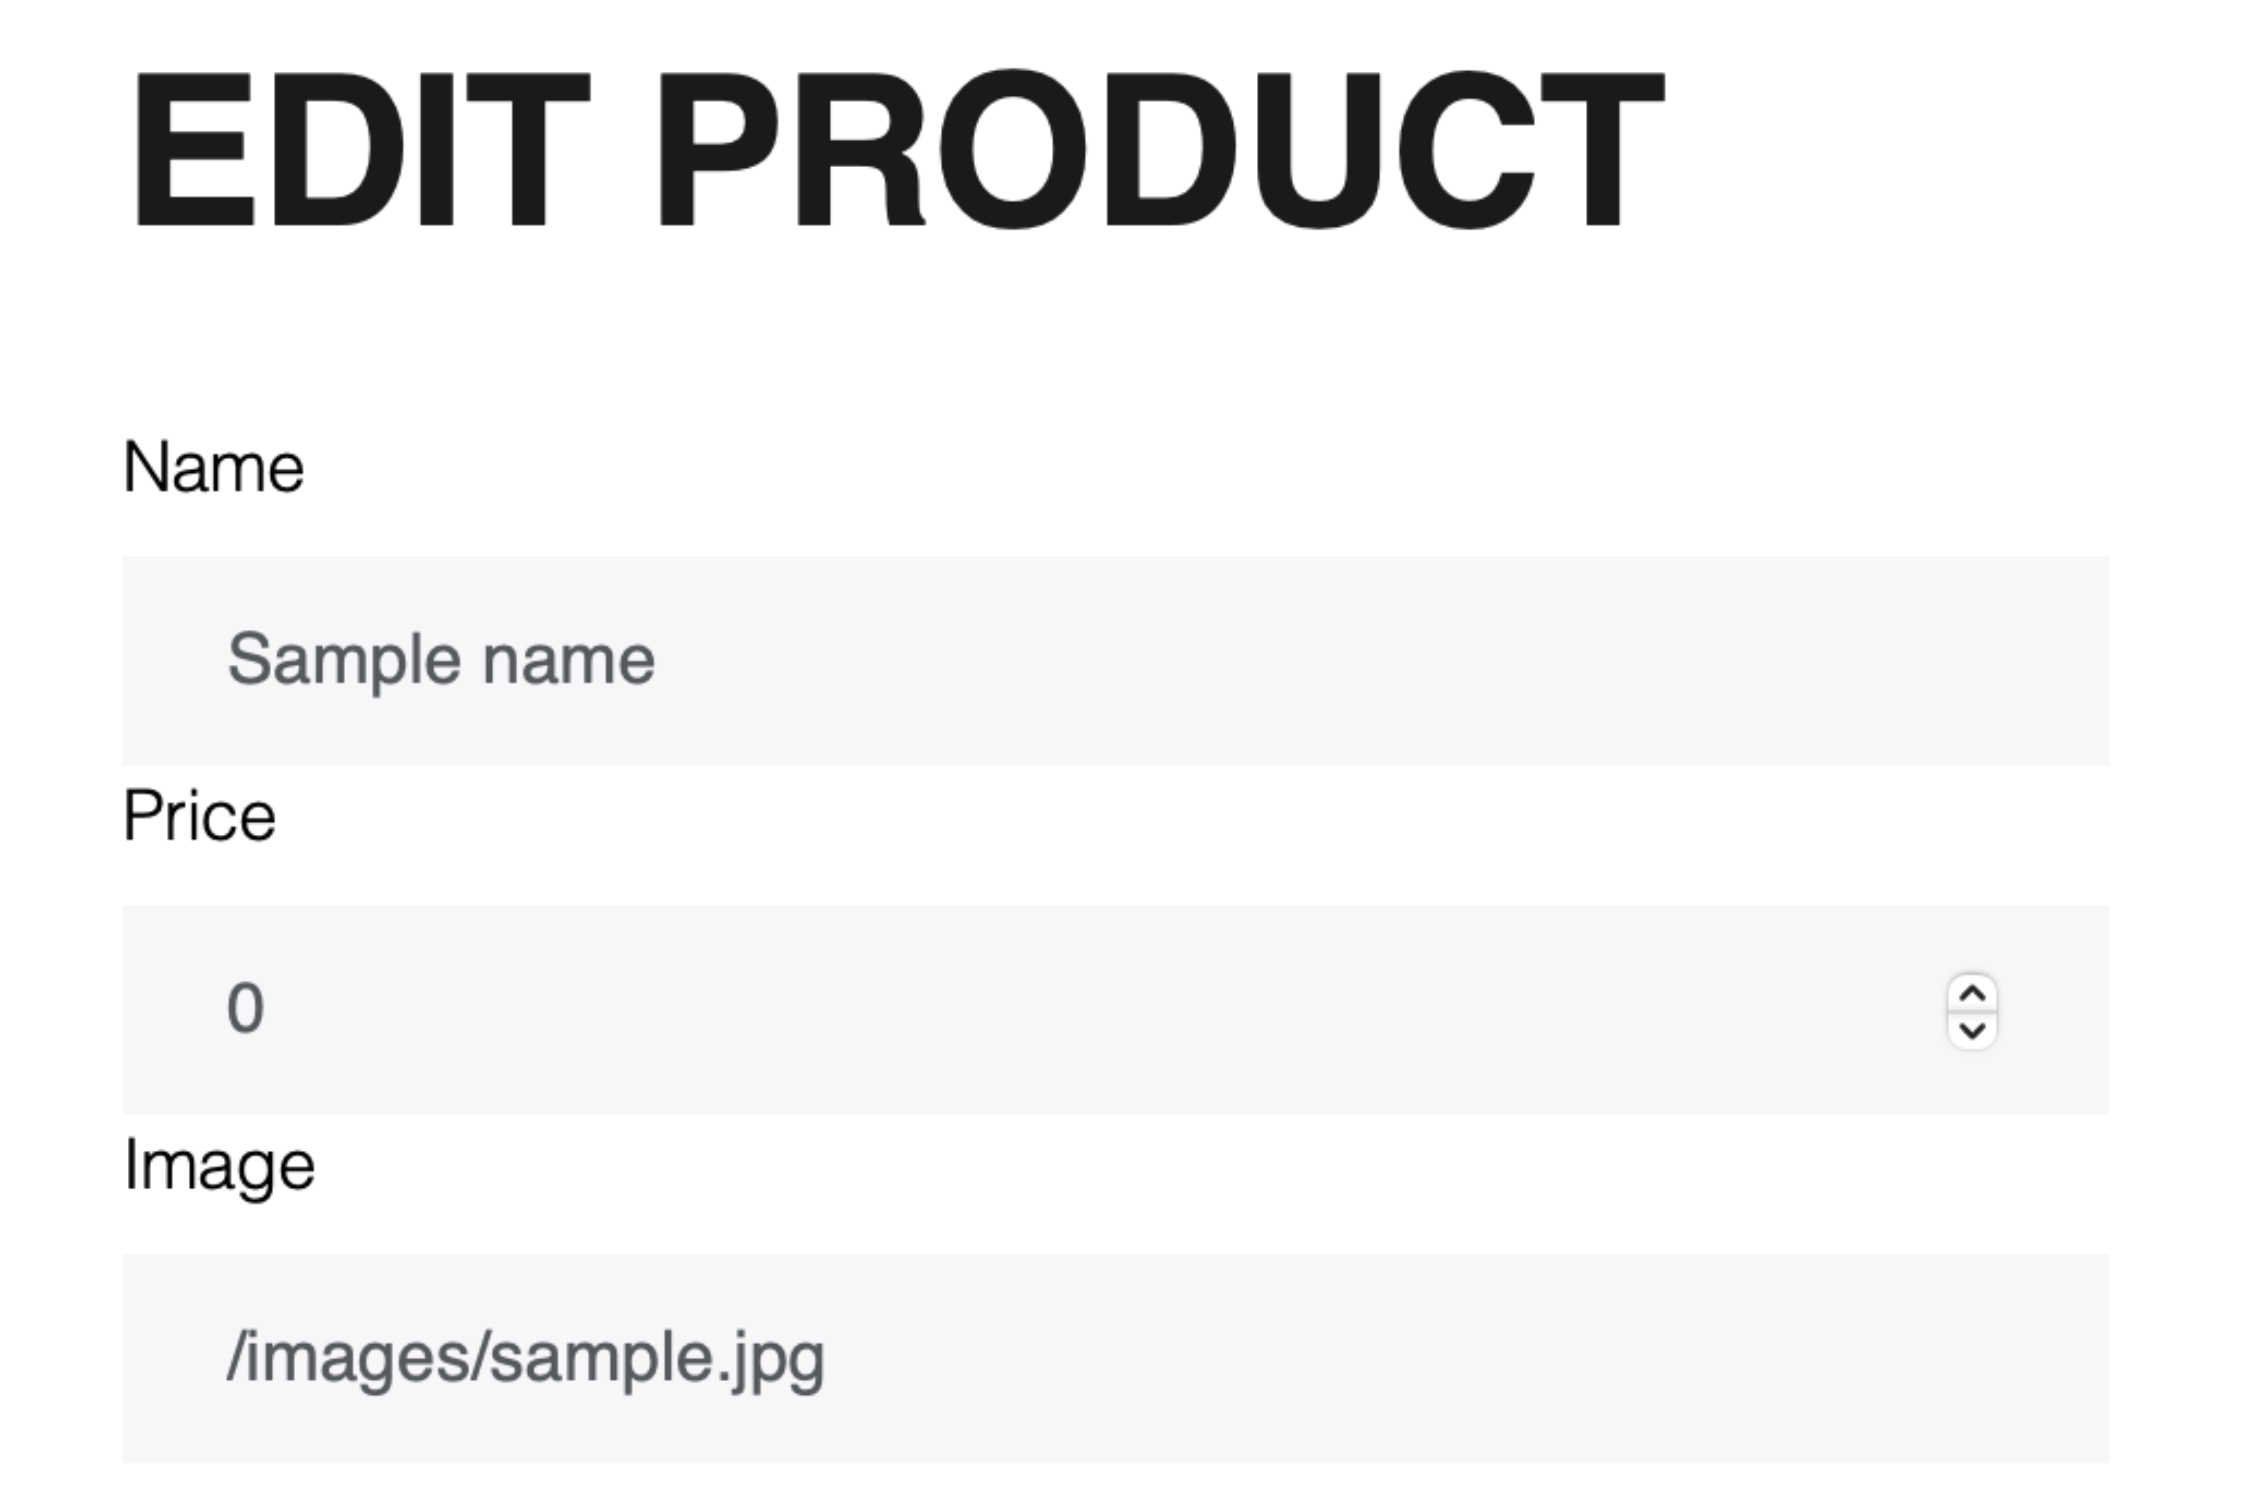This screenshot has width=2258, height=1505.
Task: Click the Name field label
Action: click(213, 468)
